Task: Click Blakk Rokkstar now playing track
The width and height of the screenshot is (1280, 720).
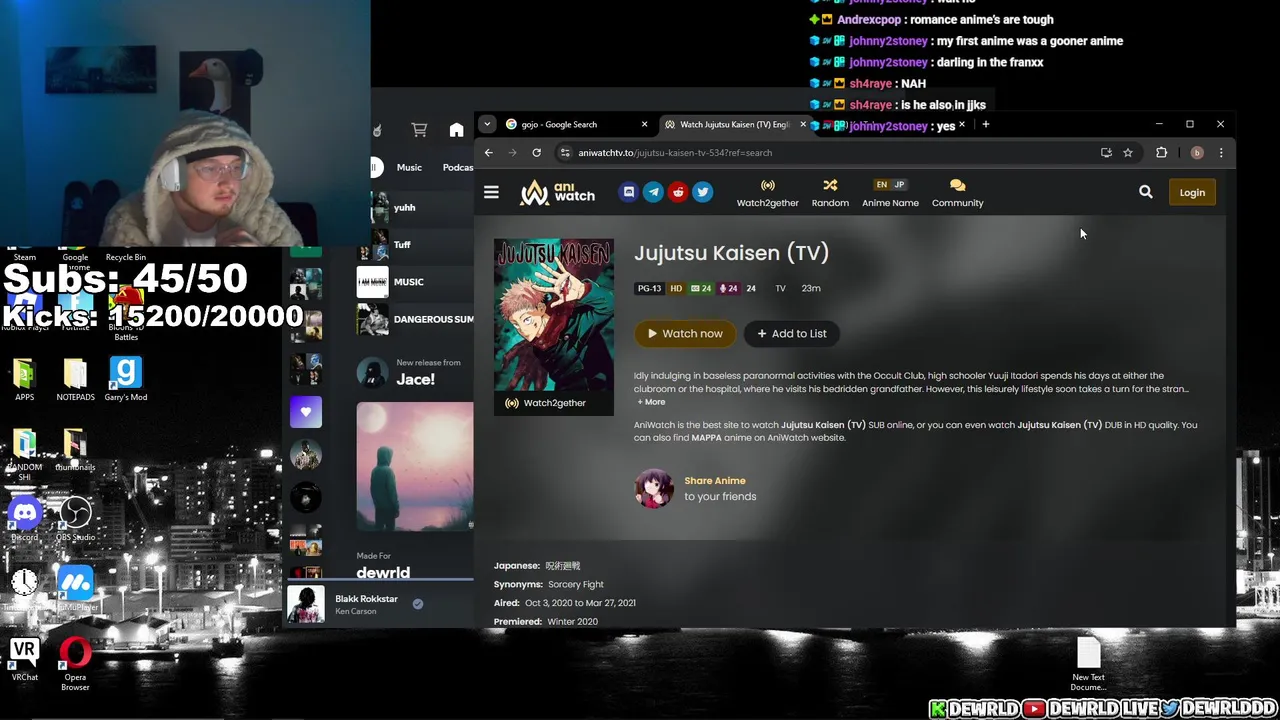Action: click(x=366, y=599)
